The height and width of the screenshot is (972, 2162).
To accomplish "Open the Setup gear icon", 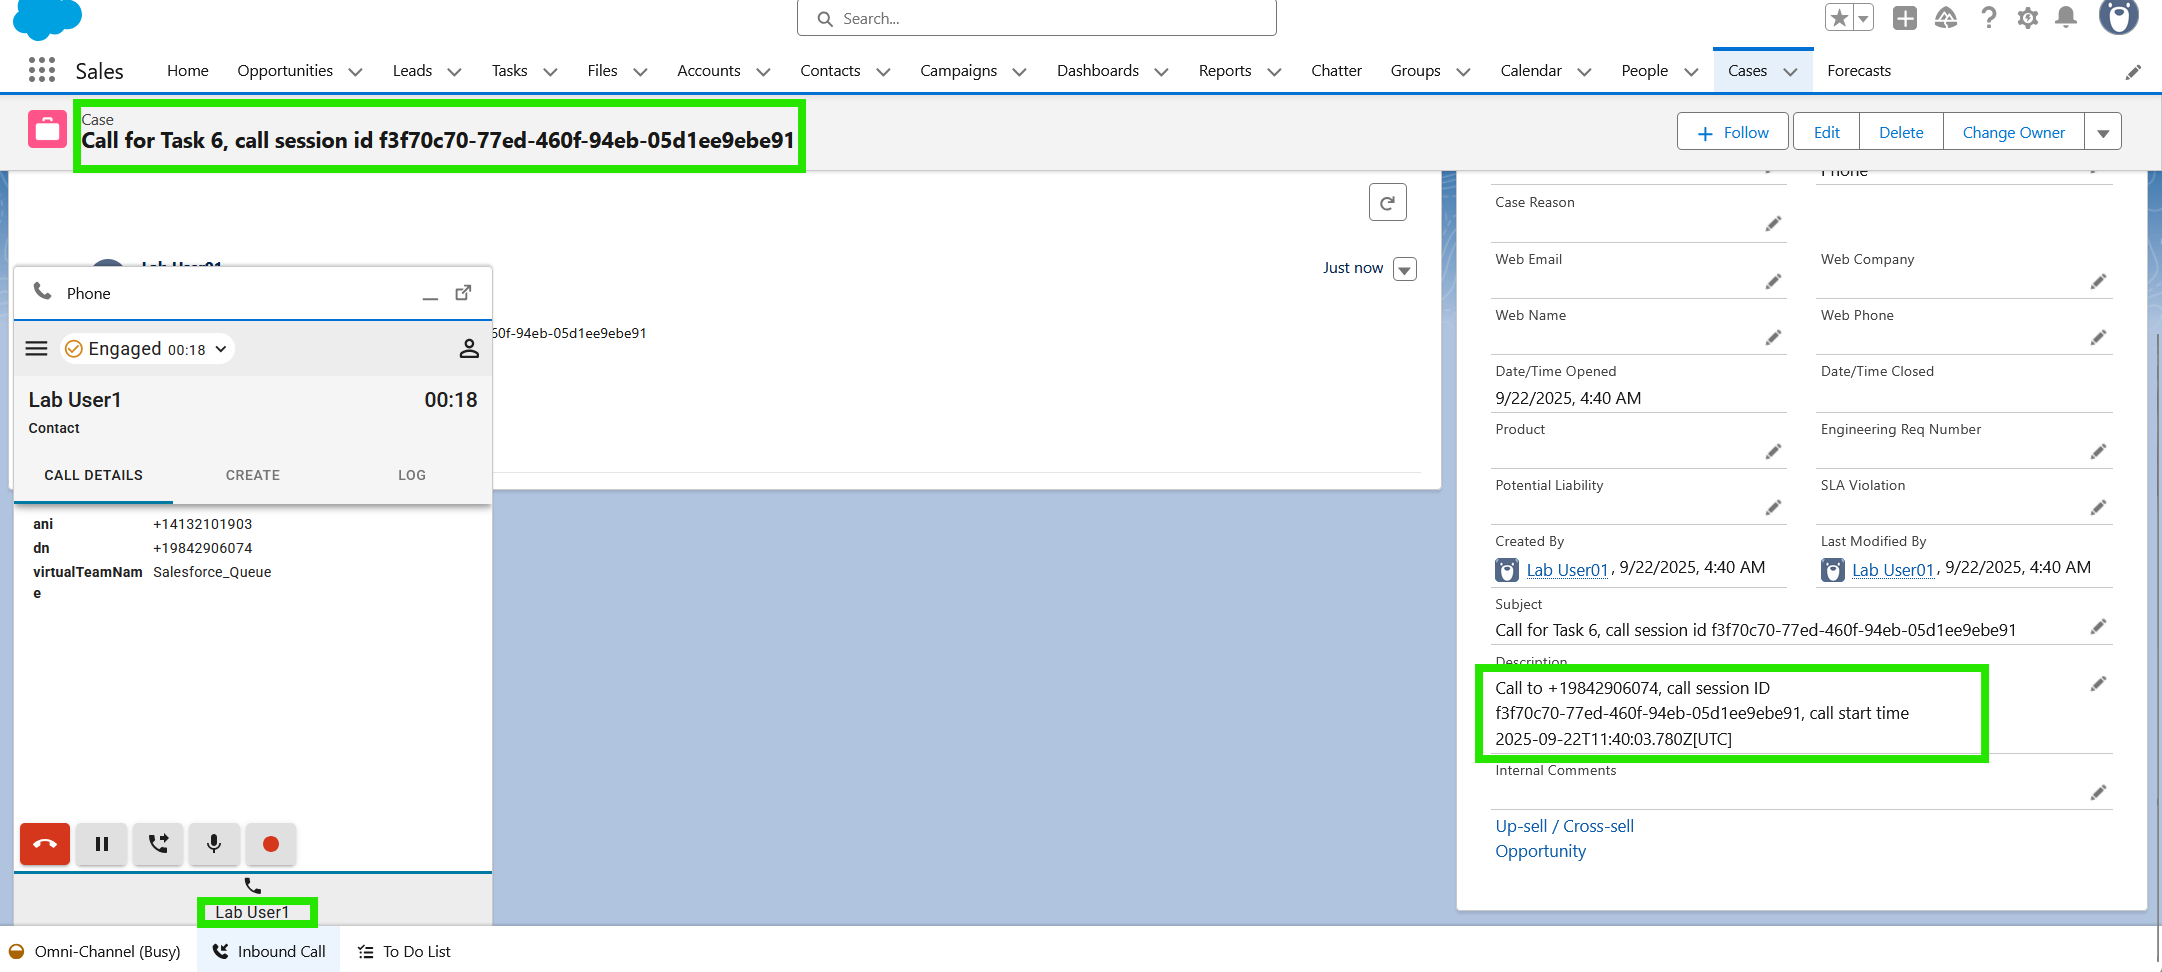I will pyautogui.click(x=2028, y=18).
